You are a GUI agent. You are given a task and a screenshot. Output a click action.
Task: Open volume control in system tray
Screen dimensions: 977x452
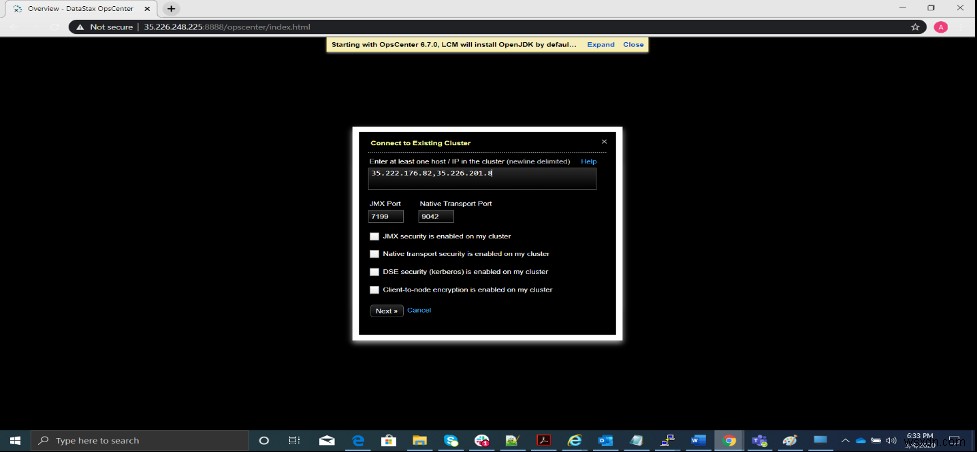coord(892,440)
